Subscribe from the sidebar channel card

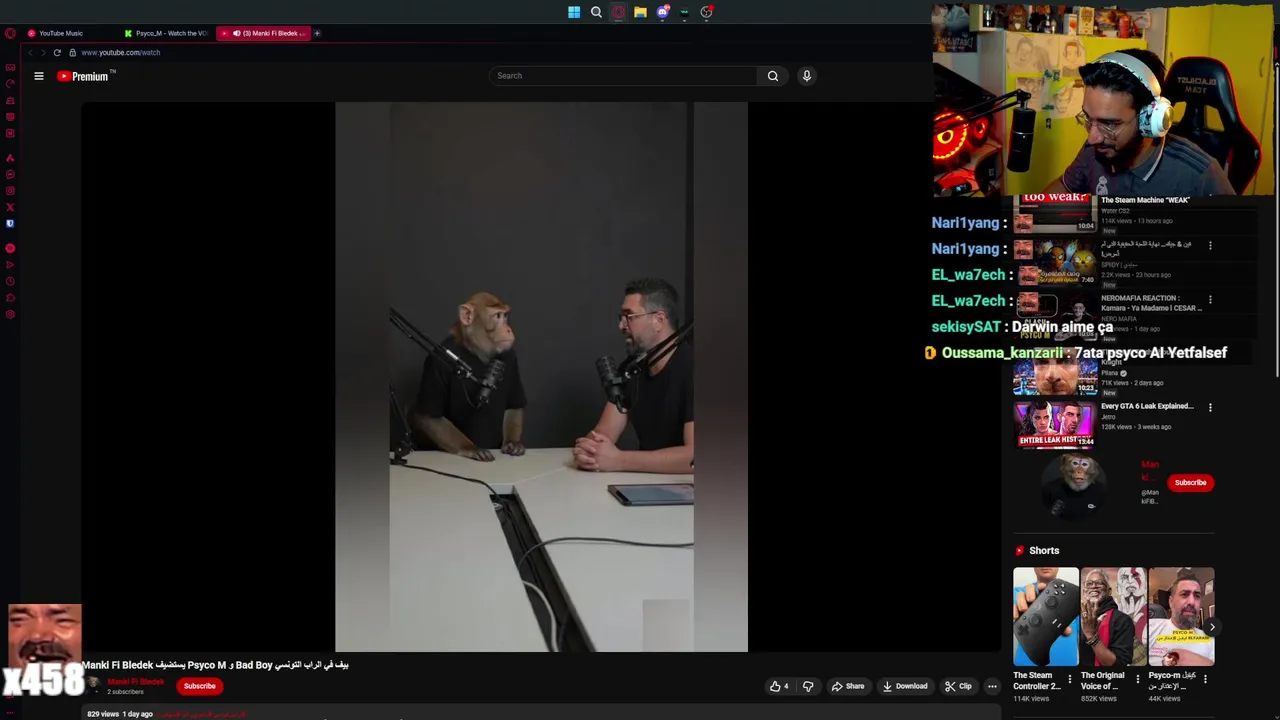(x=1190, y=483)
